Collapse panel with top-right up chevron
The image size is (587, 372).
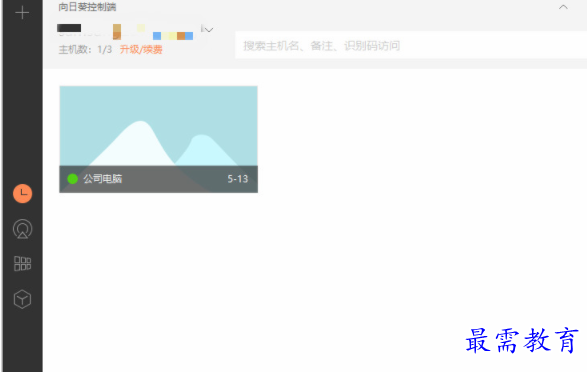(x=563, y=7)
